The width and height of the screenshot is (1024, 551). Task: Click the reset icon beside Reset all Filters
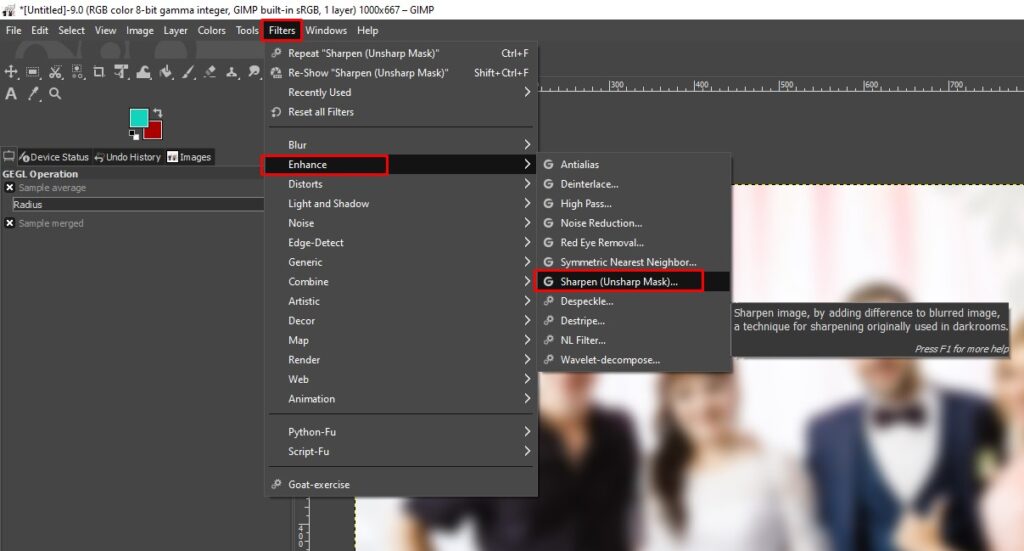pyautogui.click(x=276, y=112)
